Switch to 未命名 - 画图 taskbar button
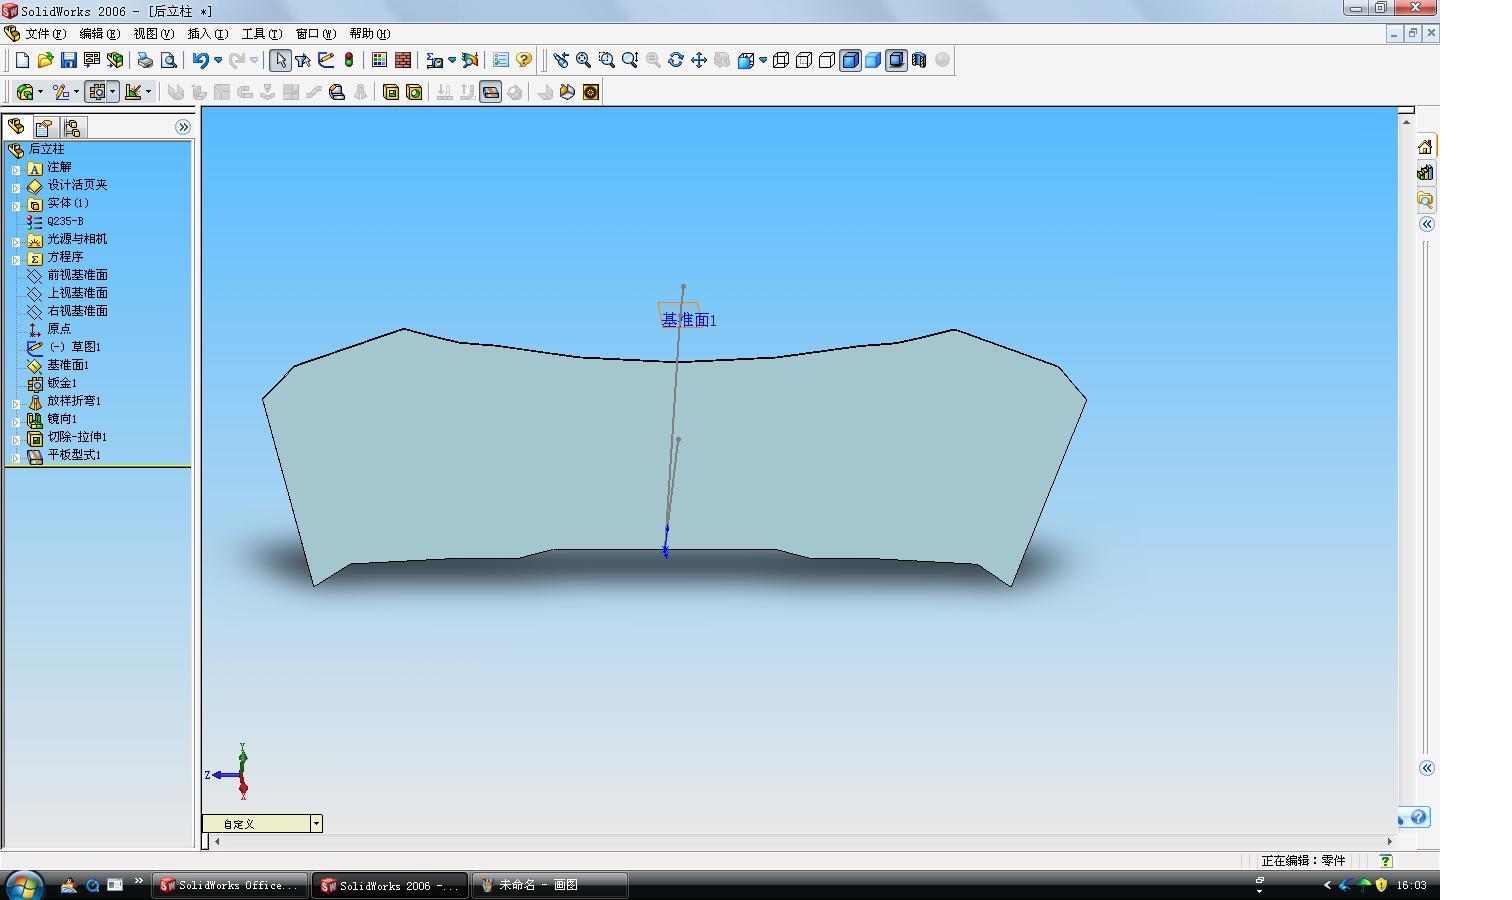This screenshot has width=1512, height=900. click(x=549, y=885)
